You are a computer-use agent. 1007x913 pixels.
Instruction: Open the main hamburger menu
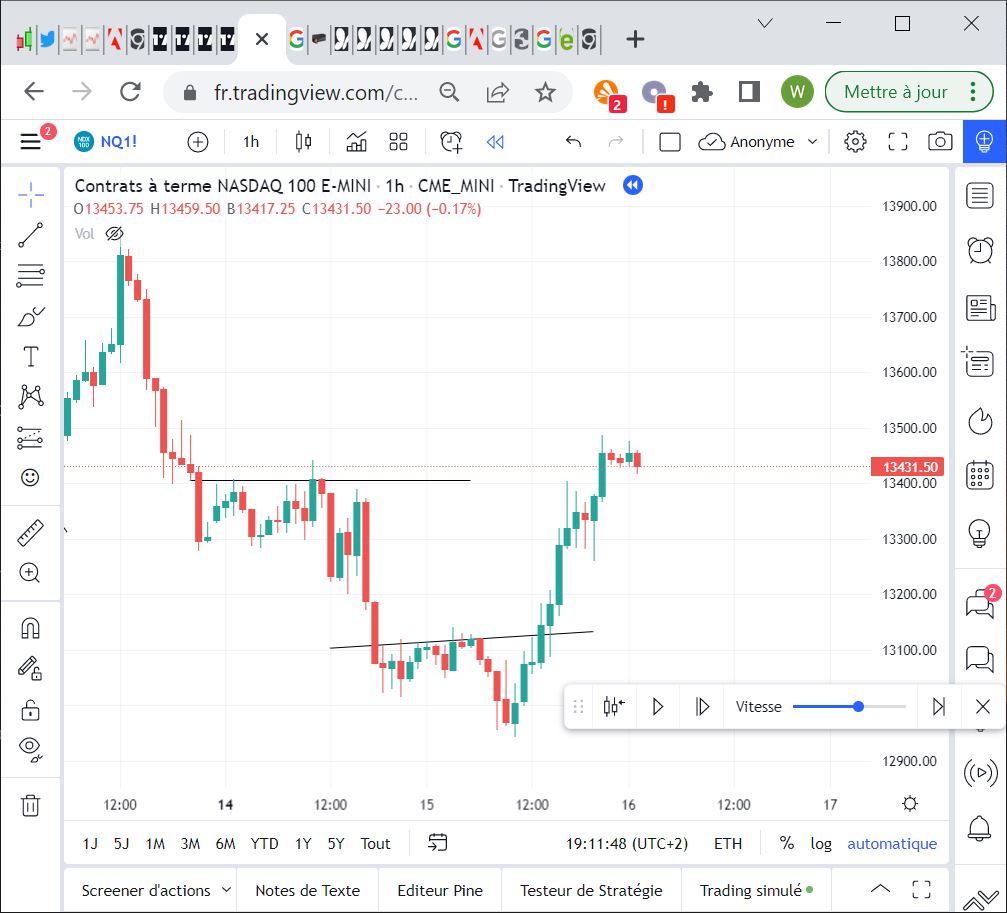coord(30,141)
